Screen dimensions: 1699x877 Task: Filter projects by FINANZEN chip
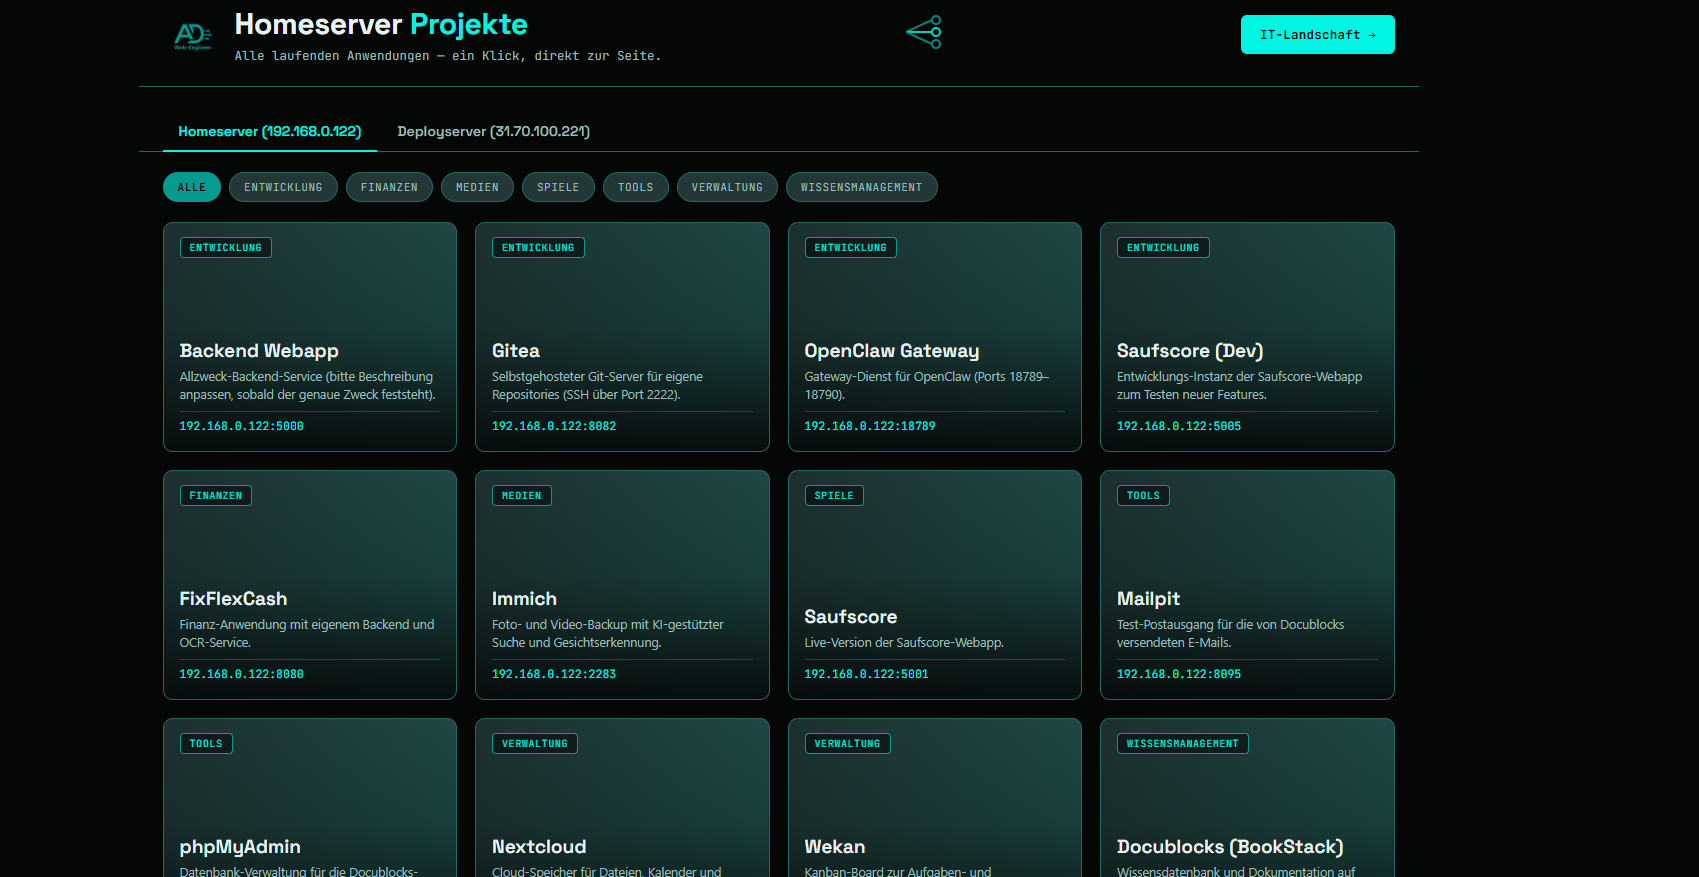pyautogui.click(x=389, y=187)
